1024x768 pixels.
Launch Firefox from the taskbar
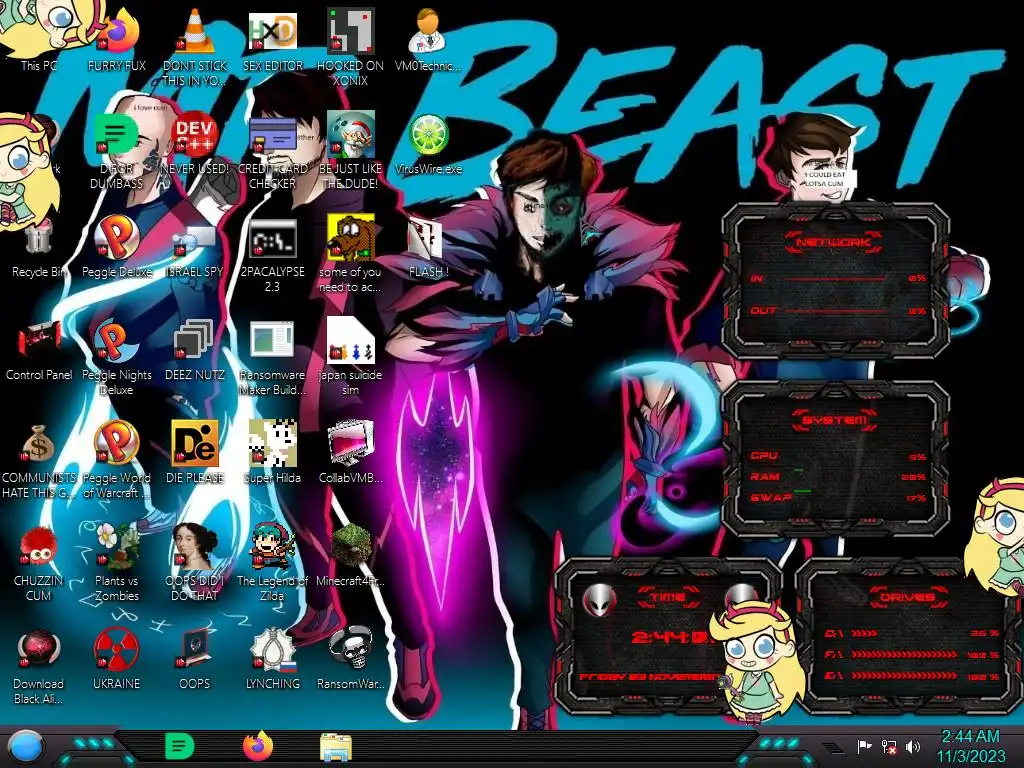pos(258,746)
